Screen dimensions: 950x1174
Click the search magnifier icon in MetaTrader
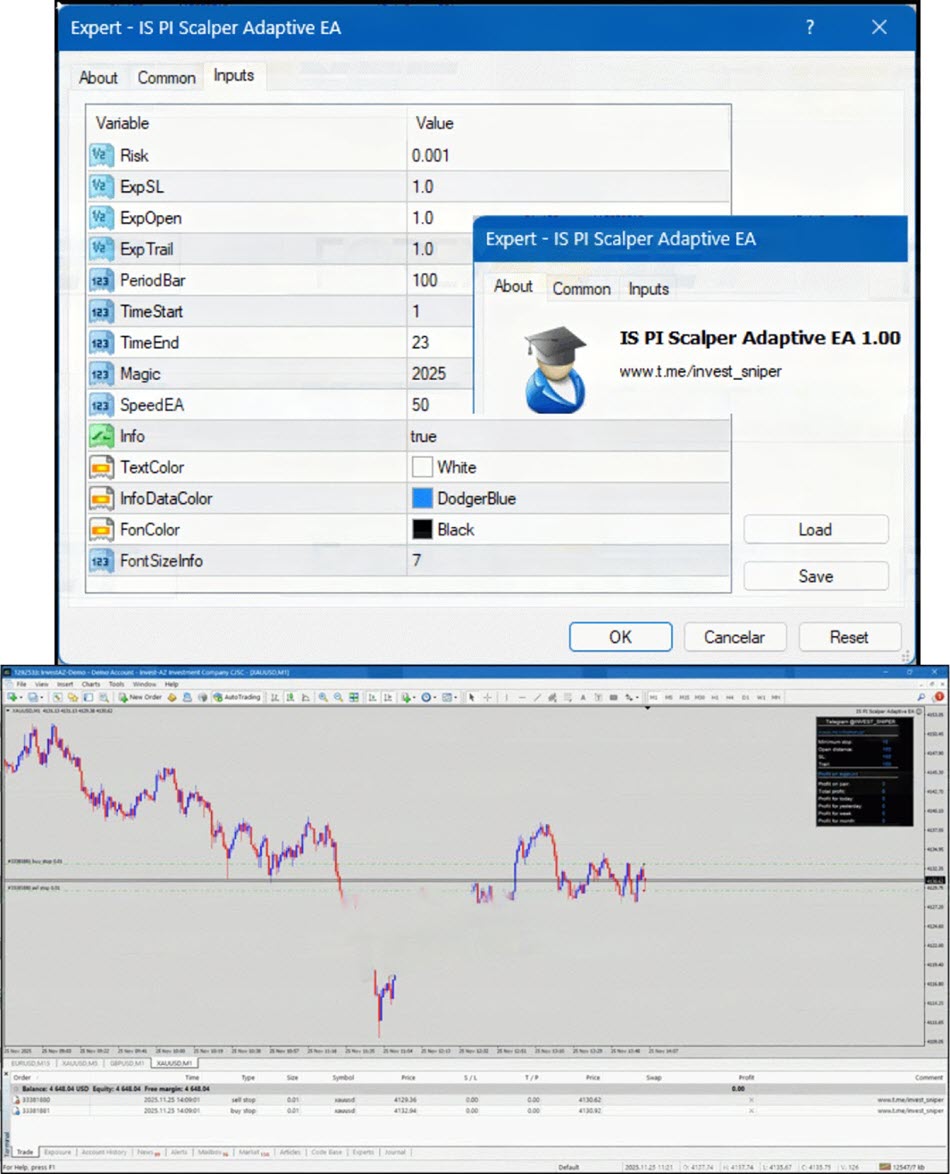(x=920, y=697)
